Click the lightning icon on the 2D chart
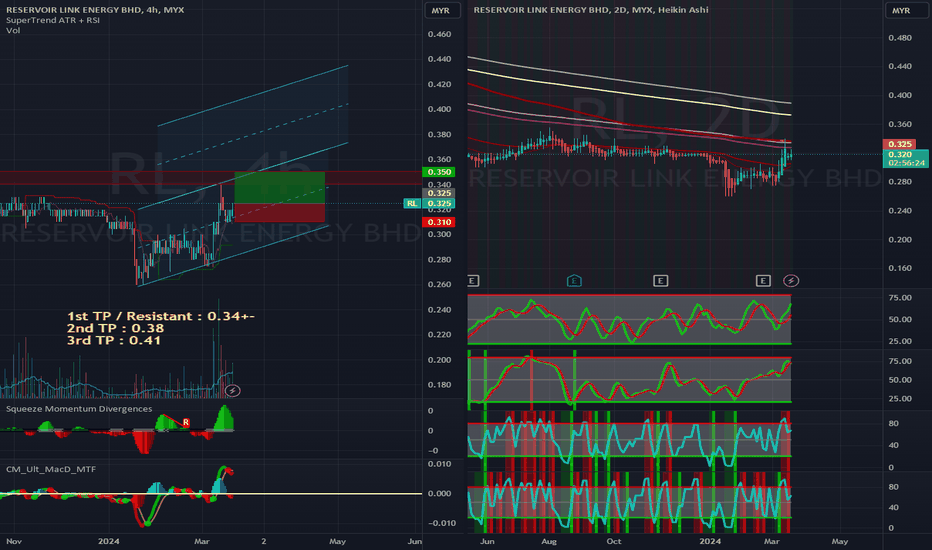The image size is (932, 550). tap(791, 281)
